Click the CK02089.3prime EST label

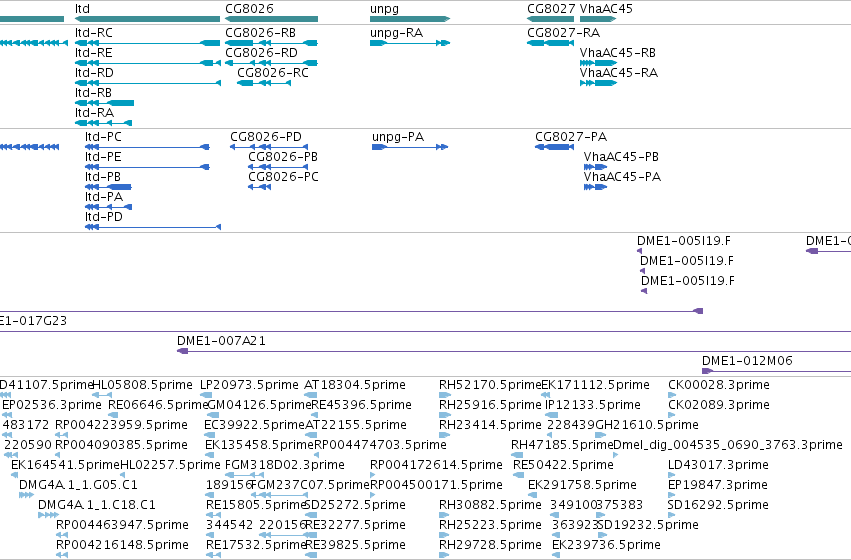719,405
